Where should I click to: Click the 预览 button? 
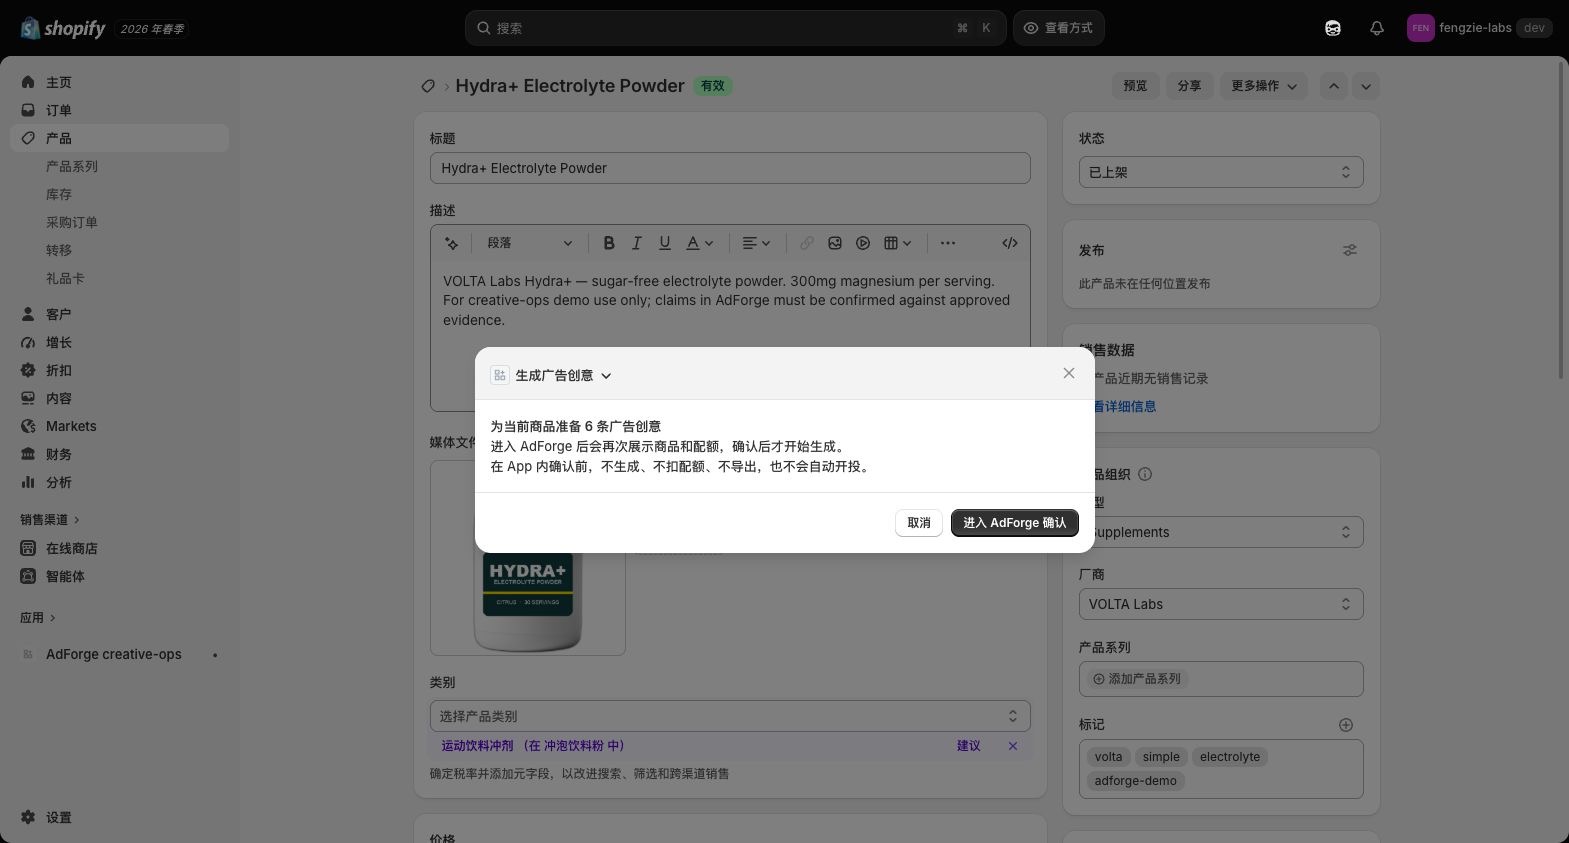pyautogui.click(x=1135, y=86)
